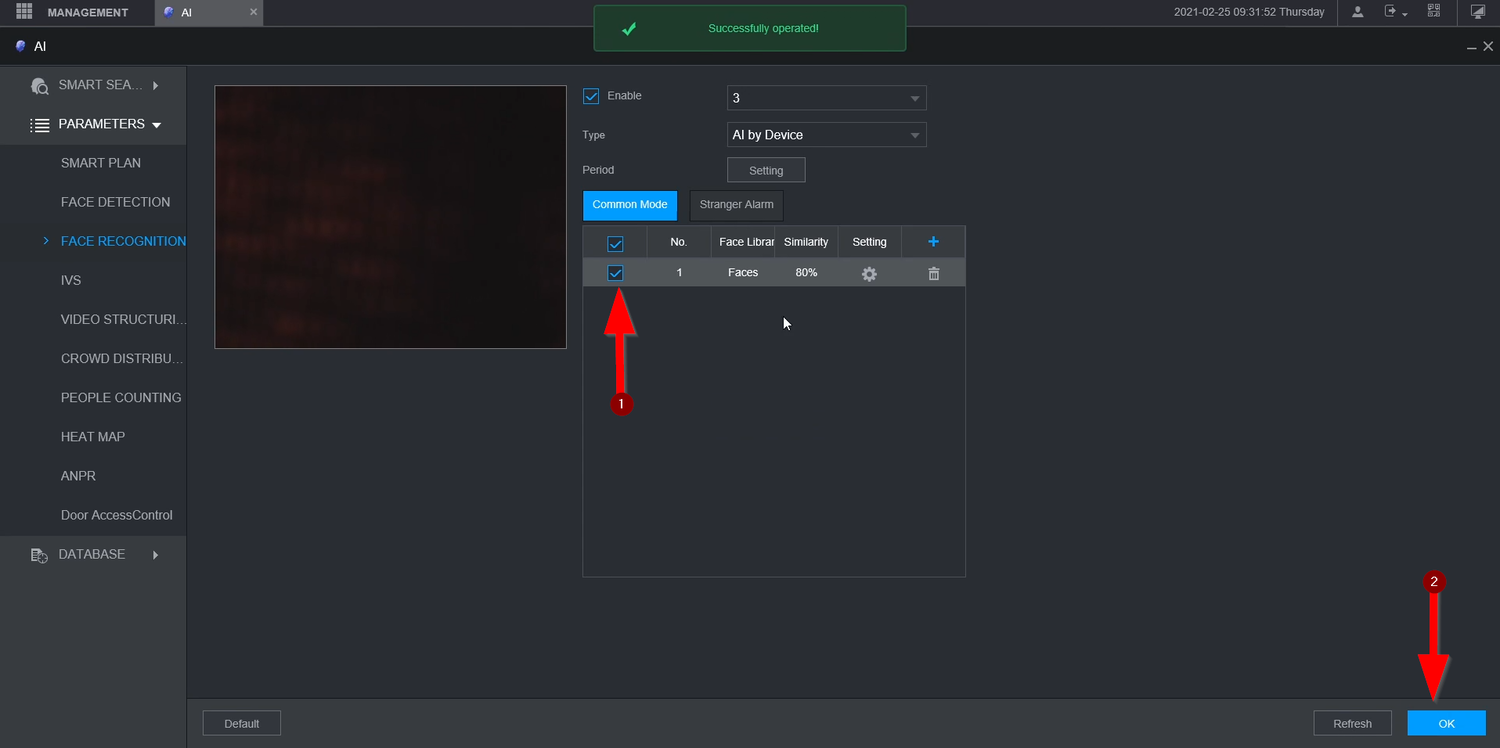Delete the Faces library row with trash icon
This screenshot has height=748, width=1500.
[x=933, y=273]
